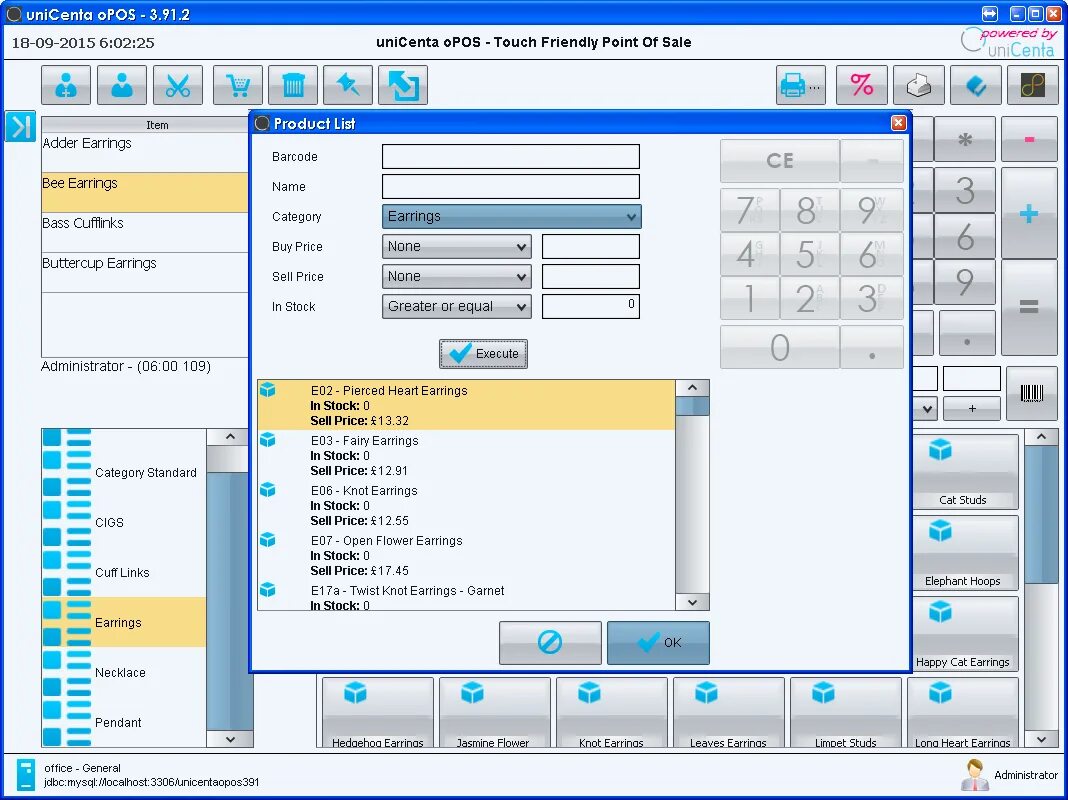
Task: Click the Sell Price value field
Action: point(591,276)
